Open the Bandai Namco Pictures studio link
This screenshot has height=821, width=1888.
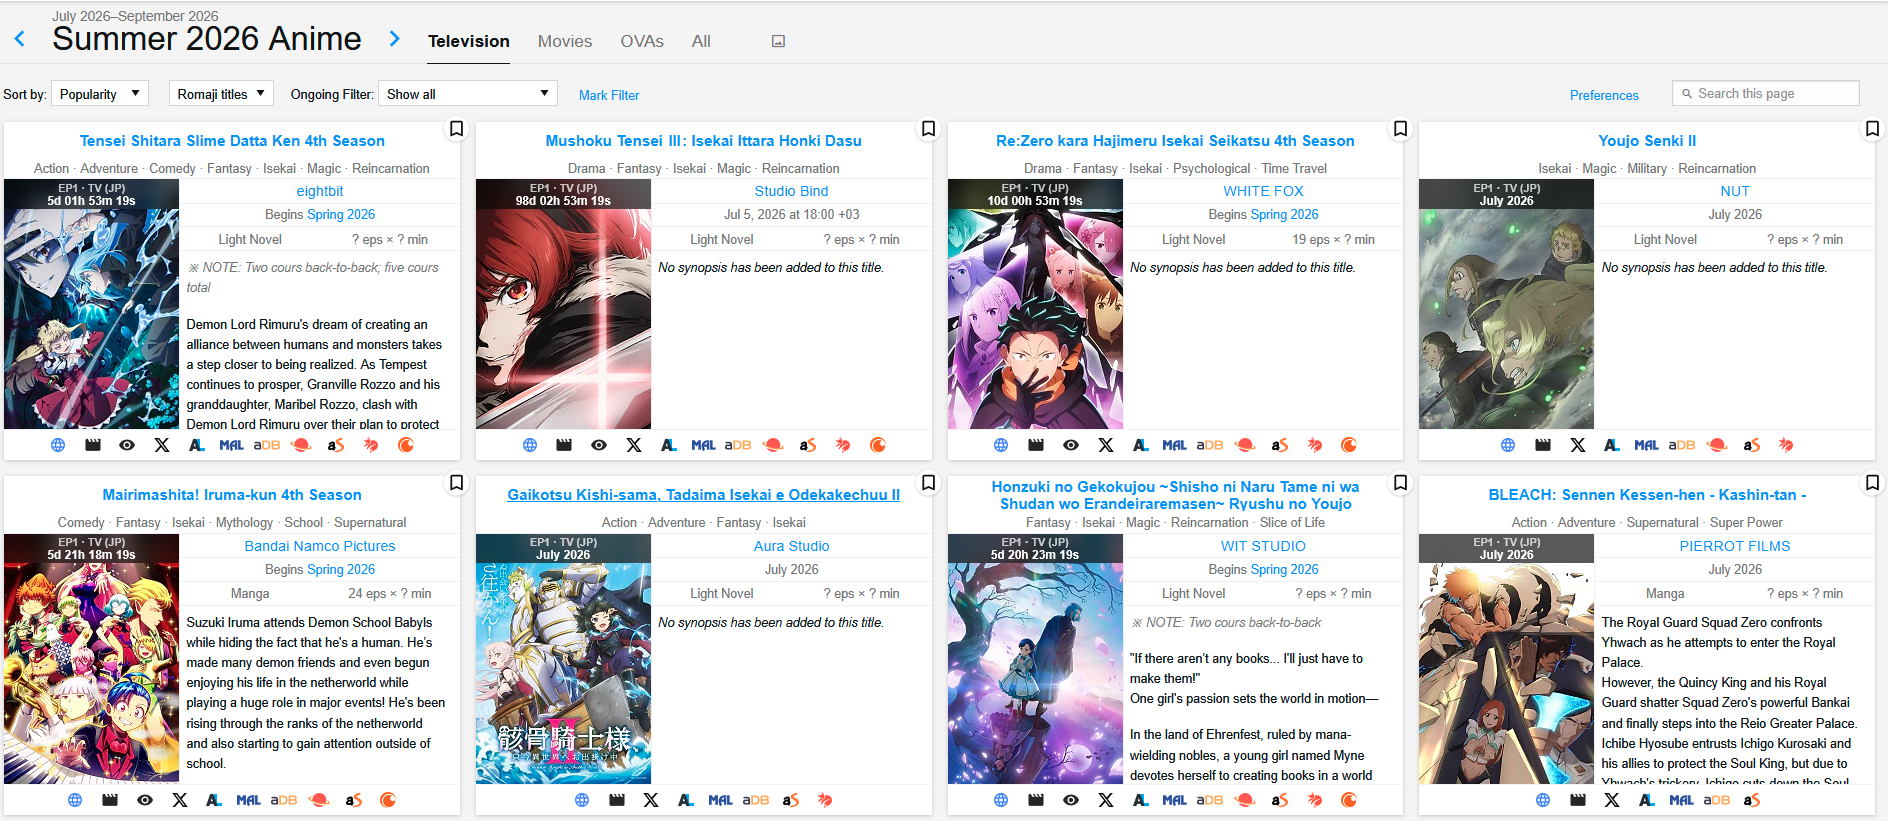pos(320,546)
